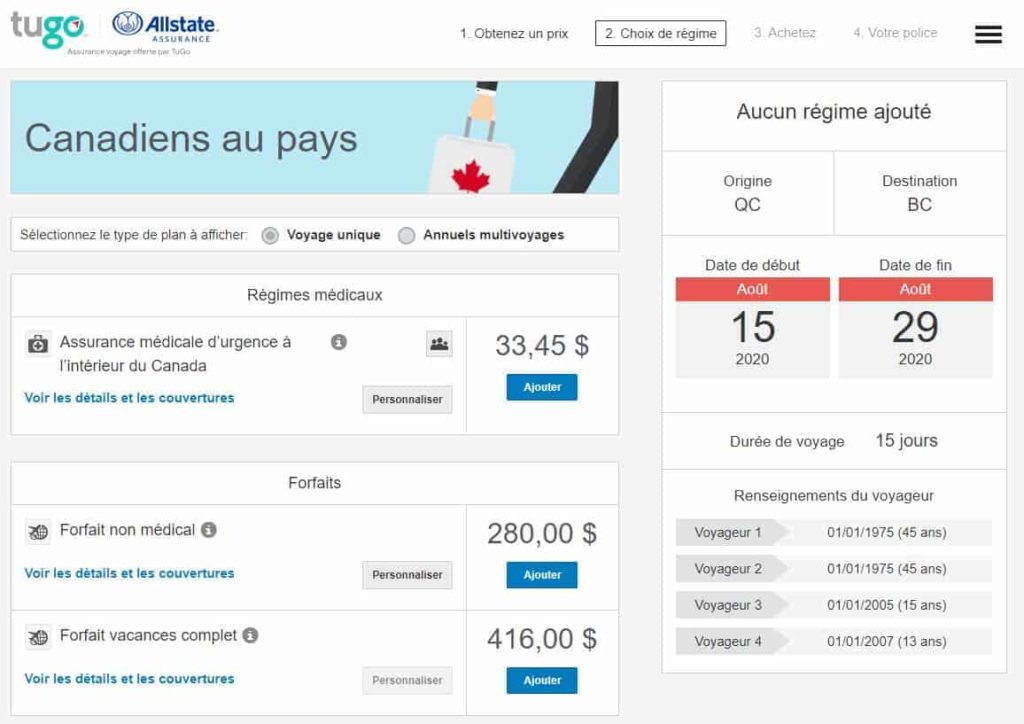1024x724 pixels.
Task: Click the Voyageur 1 row
Action: tap(833, 533)
